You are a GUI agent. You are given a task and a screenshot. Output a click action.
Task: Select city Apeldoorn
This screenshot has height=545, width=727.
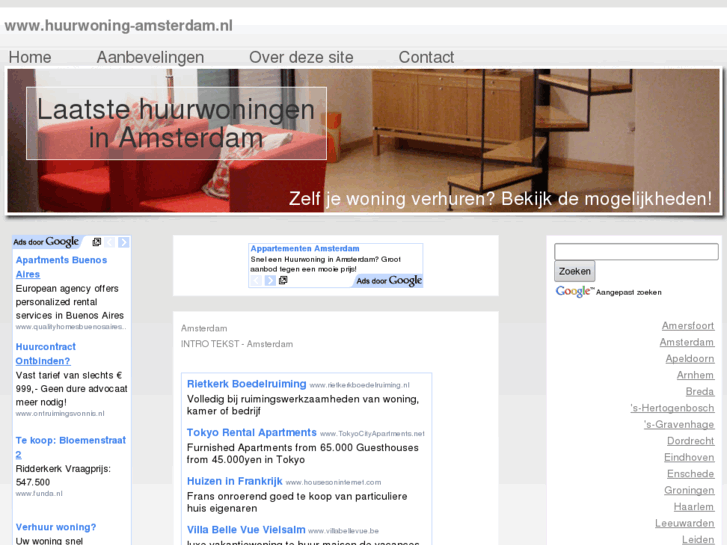pos(690,359)
